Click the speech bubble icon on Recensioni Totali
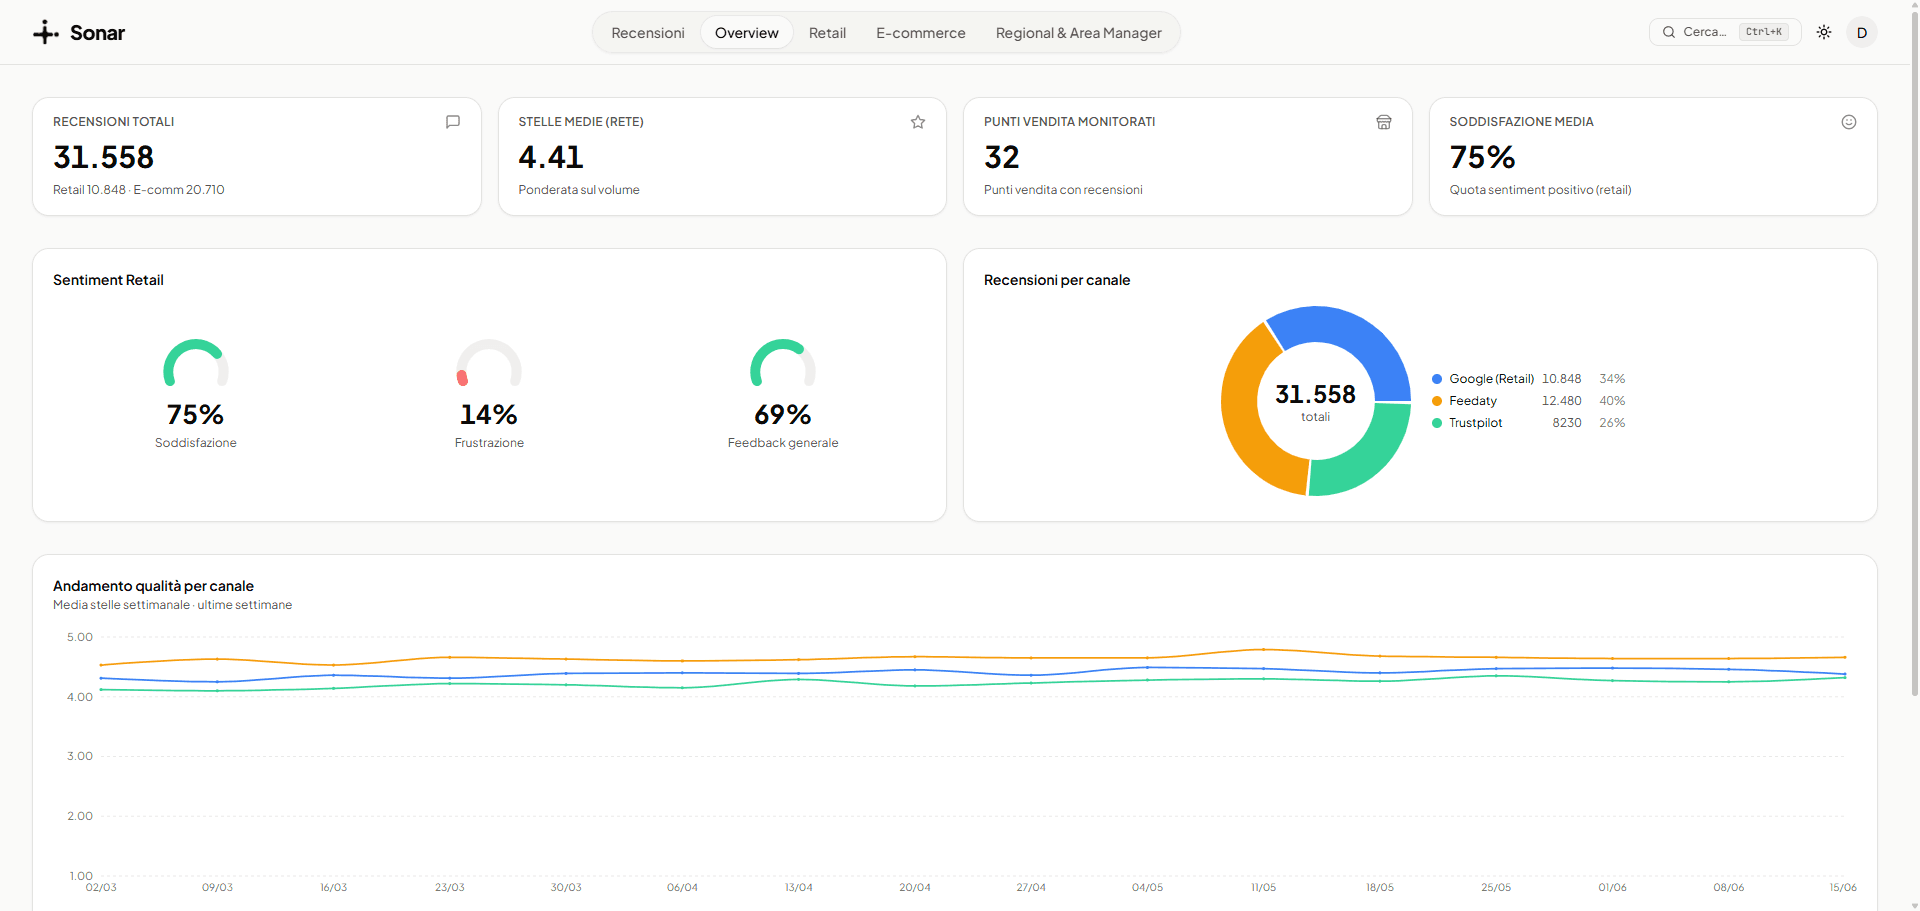This screenshot has width=1920, height=911. coord(453,122)
